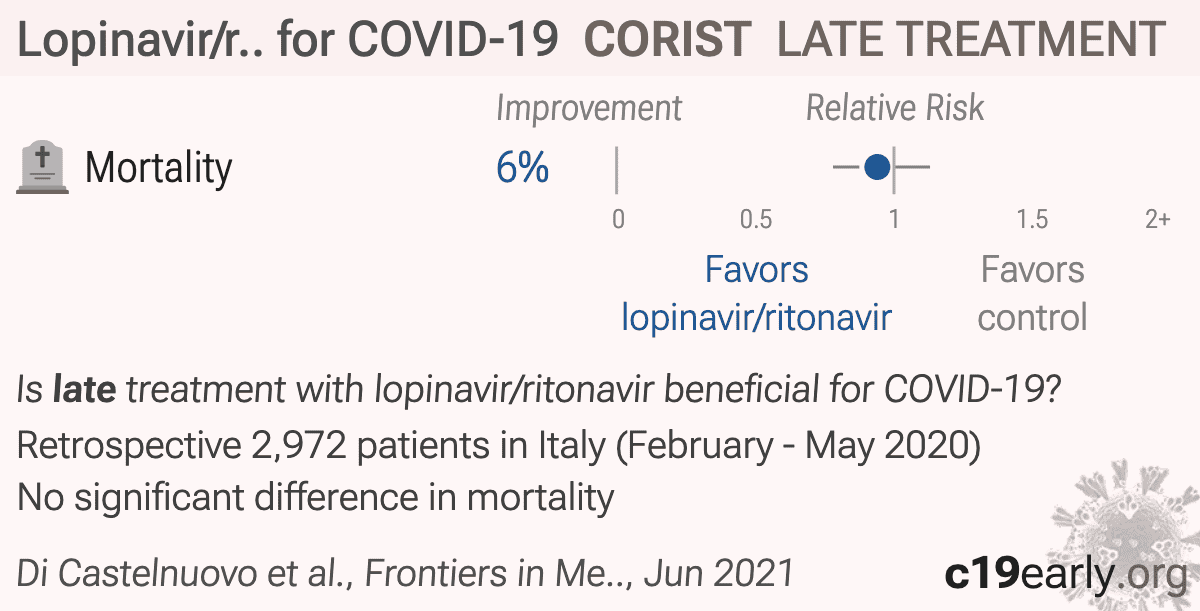Click the Favors control label

click(x=1032, y=293)
